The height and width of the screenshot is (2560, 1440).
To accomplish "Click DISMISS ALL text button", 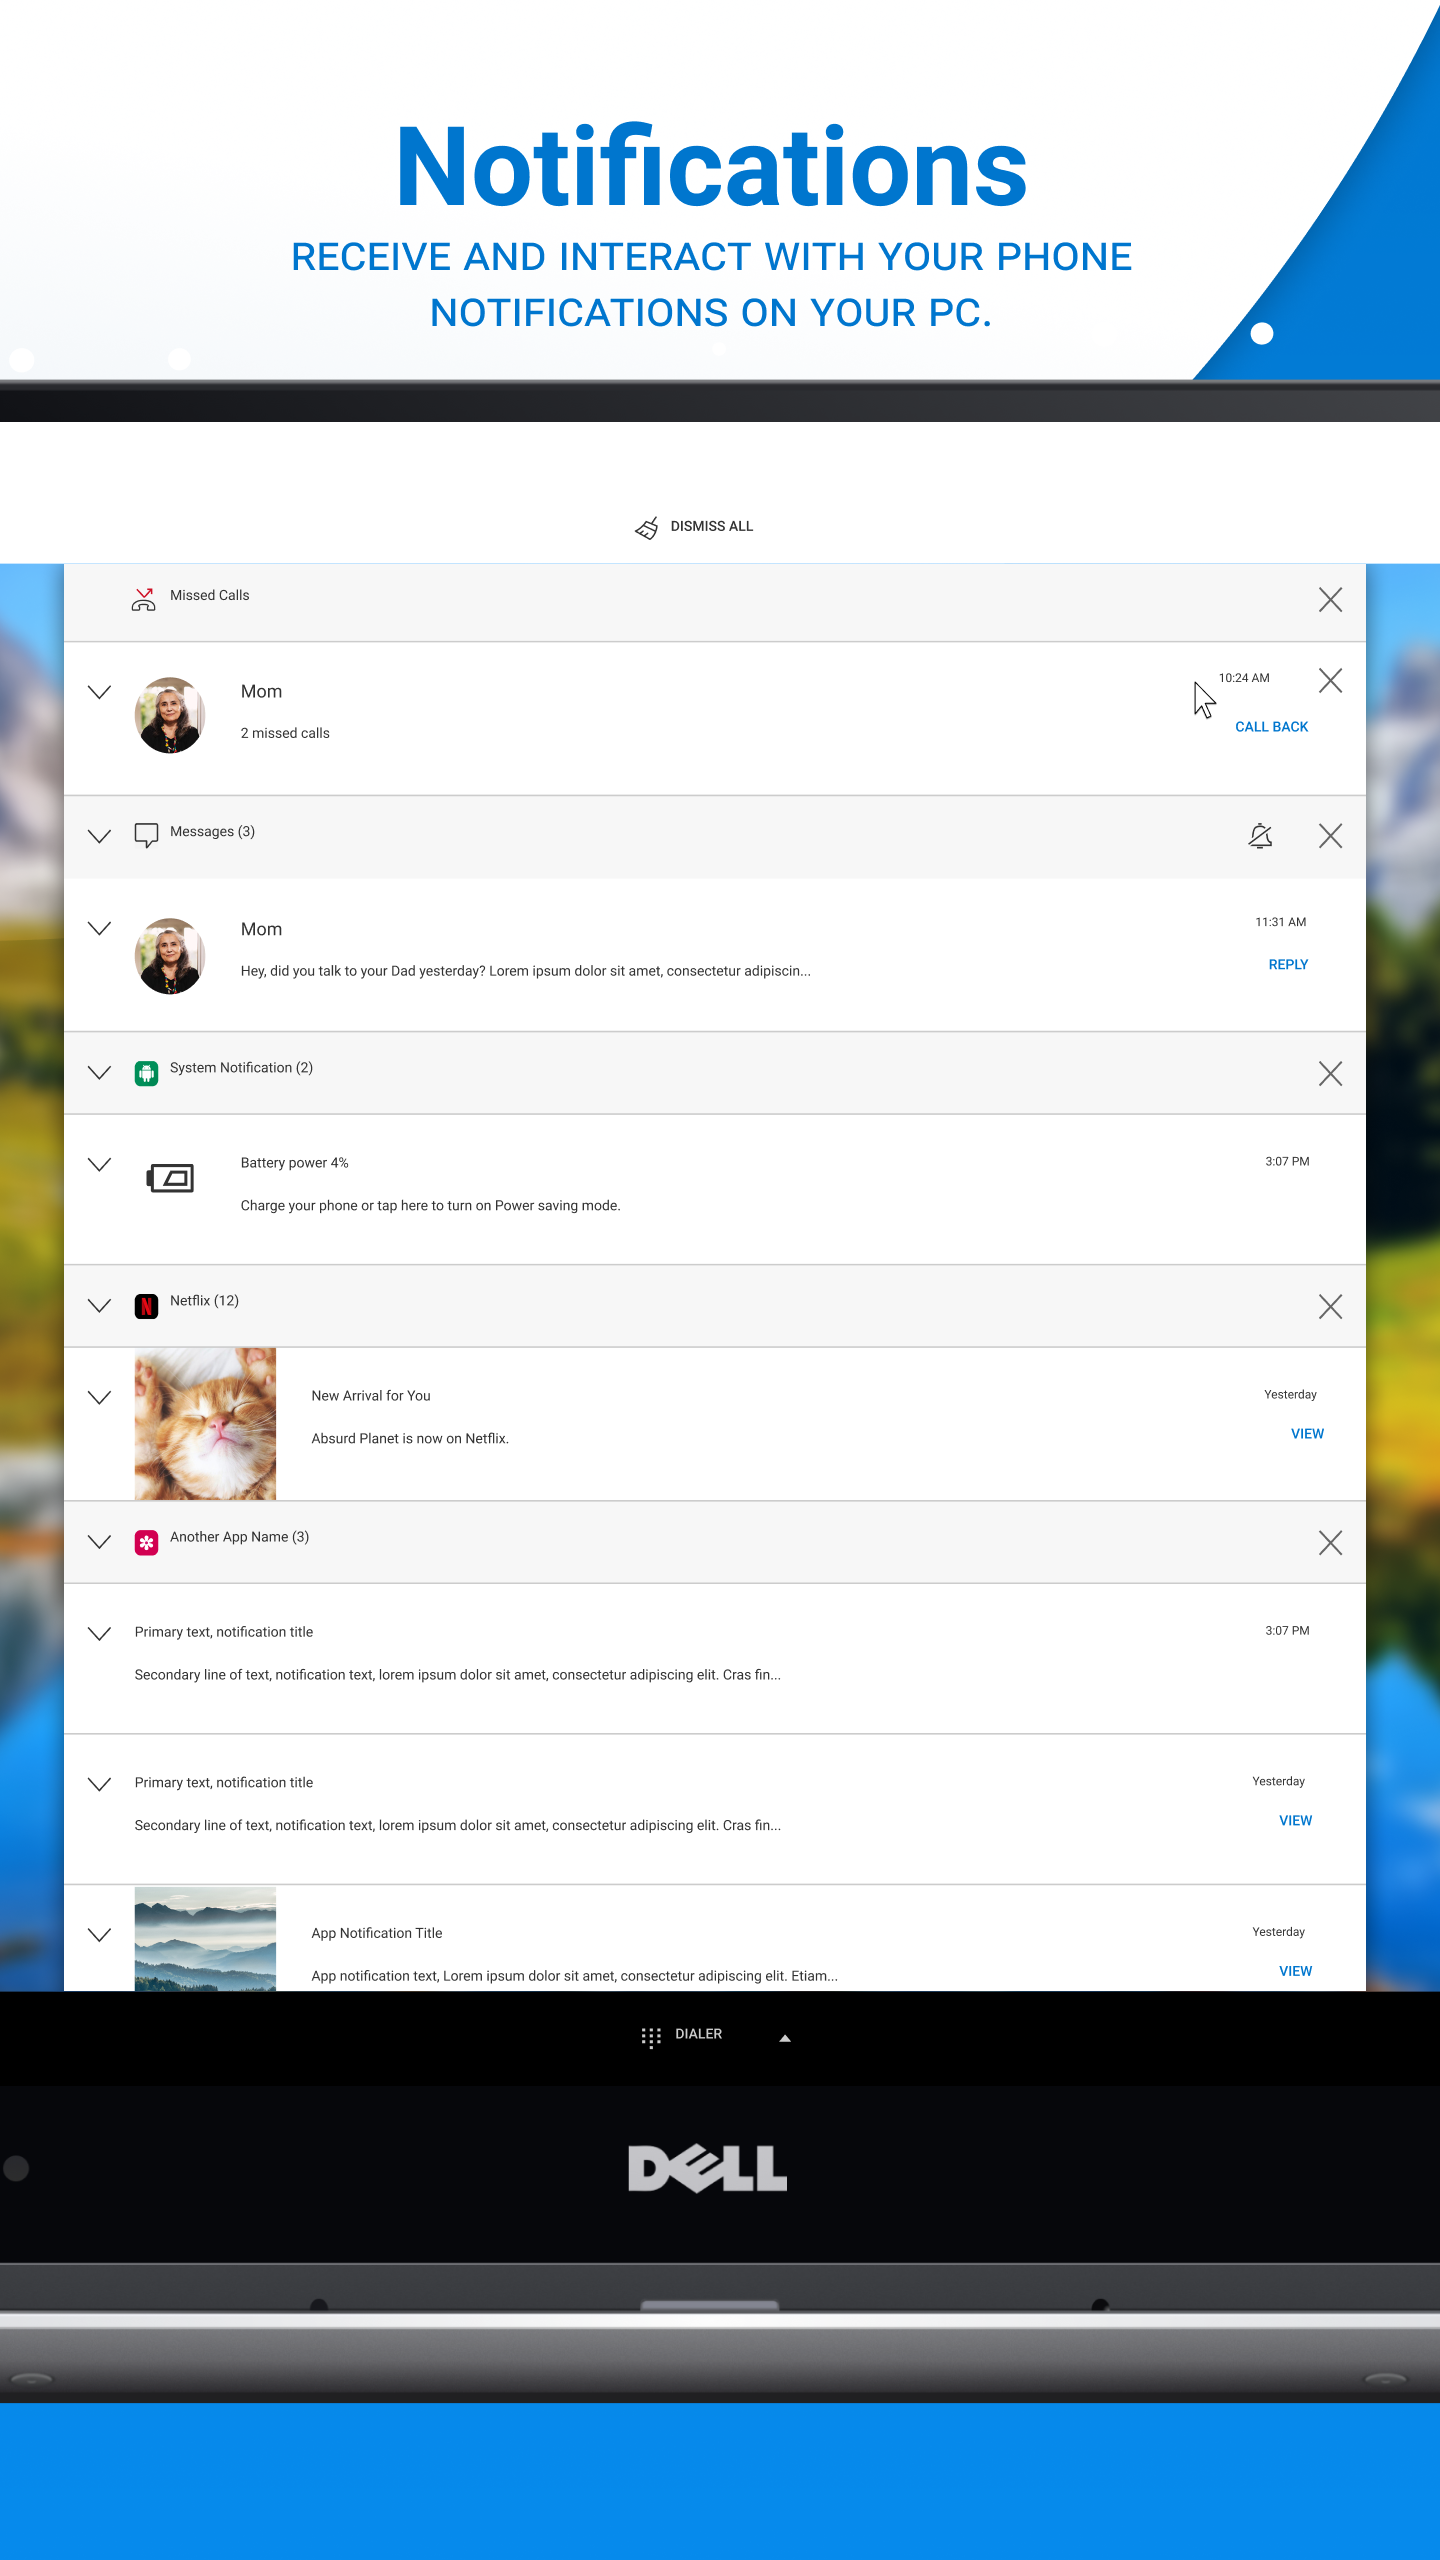I will pyautogui.click(x=711, y=526).
